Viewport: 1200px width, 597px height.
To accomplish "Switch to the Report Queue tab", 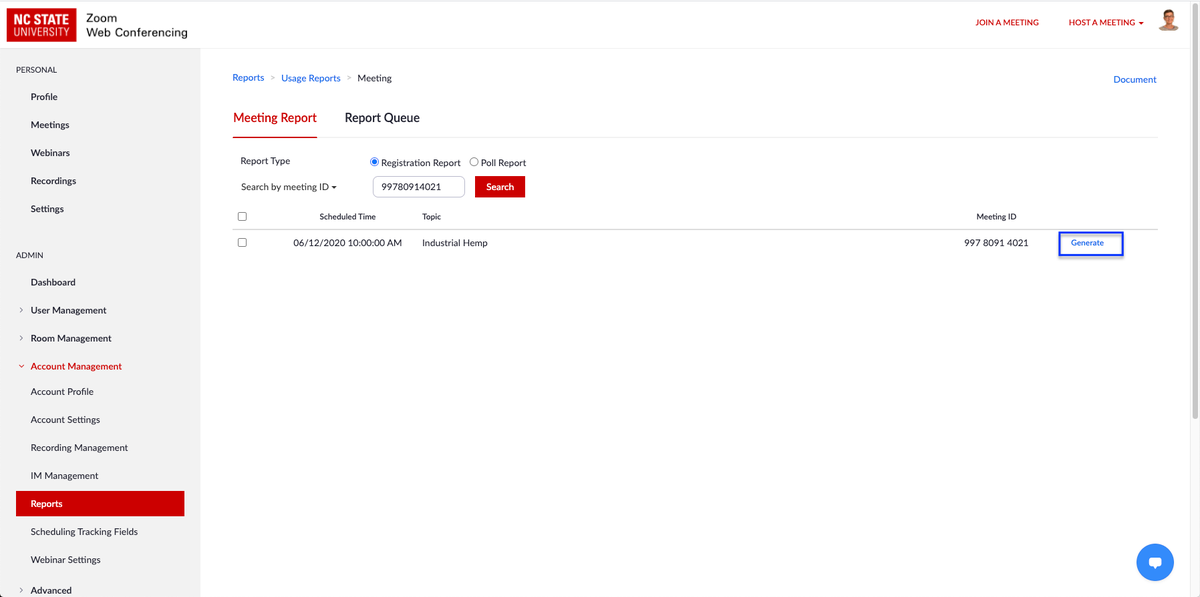I will click(382, 117).
